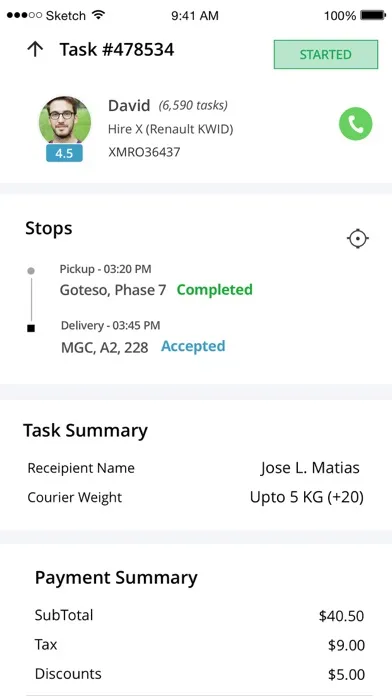392x696 pixels.
Task: Open David's profile photo
Action: (x=65, y=119)
